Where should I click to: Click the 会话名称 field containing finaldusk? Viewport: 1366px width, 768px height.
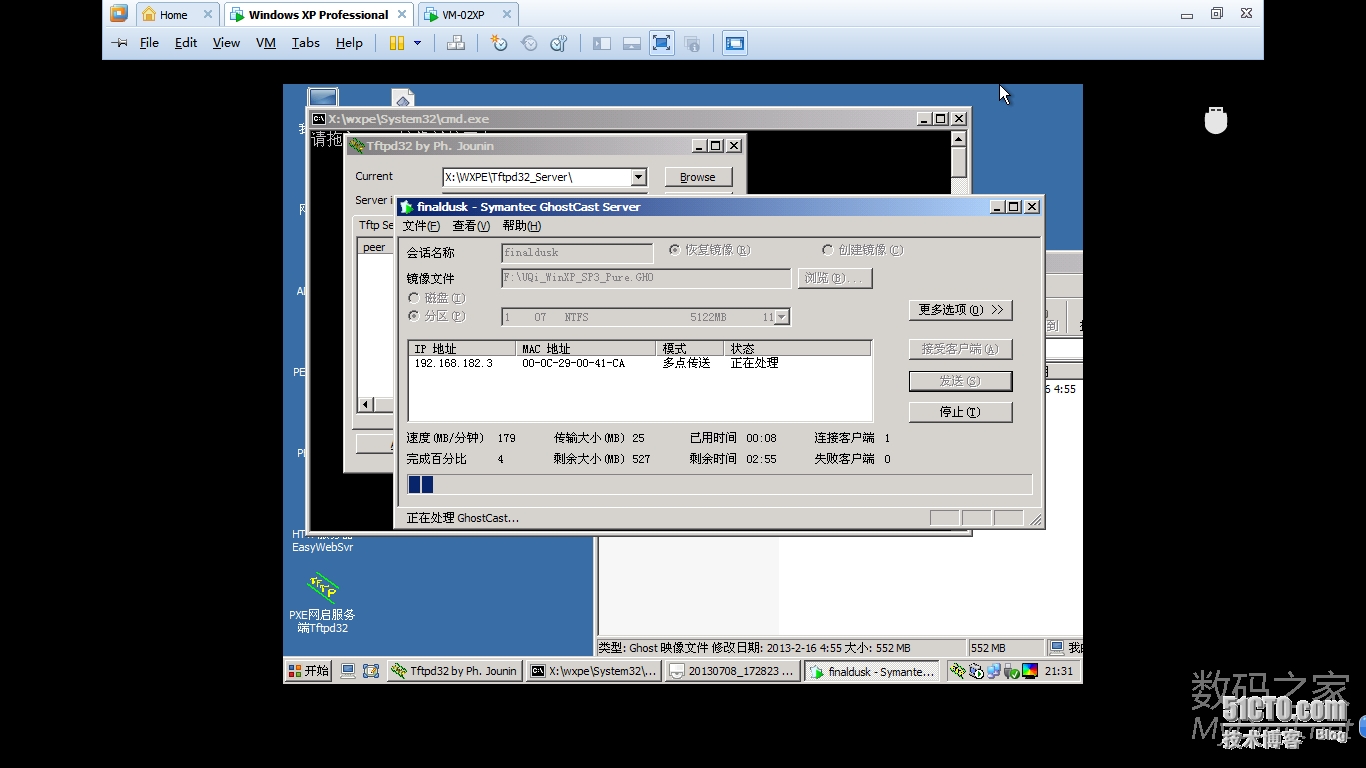click(577, 253)
